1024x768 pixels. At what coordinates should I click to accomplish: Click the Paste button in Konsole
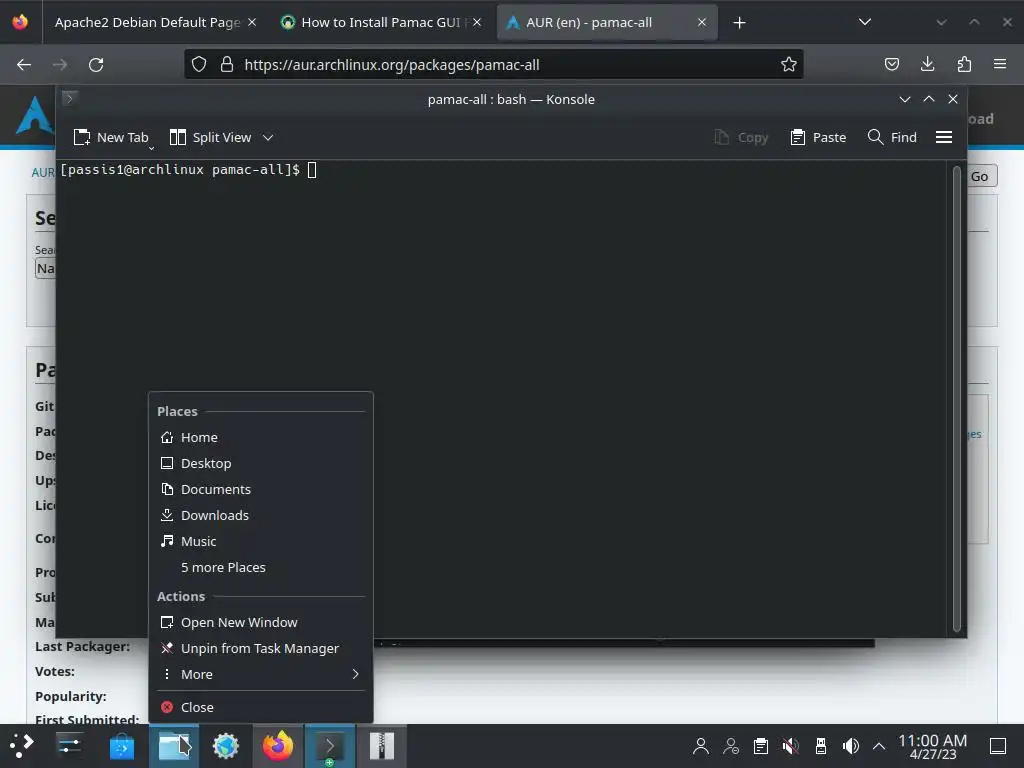818,137
